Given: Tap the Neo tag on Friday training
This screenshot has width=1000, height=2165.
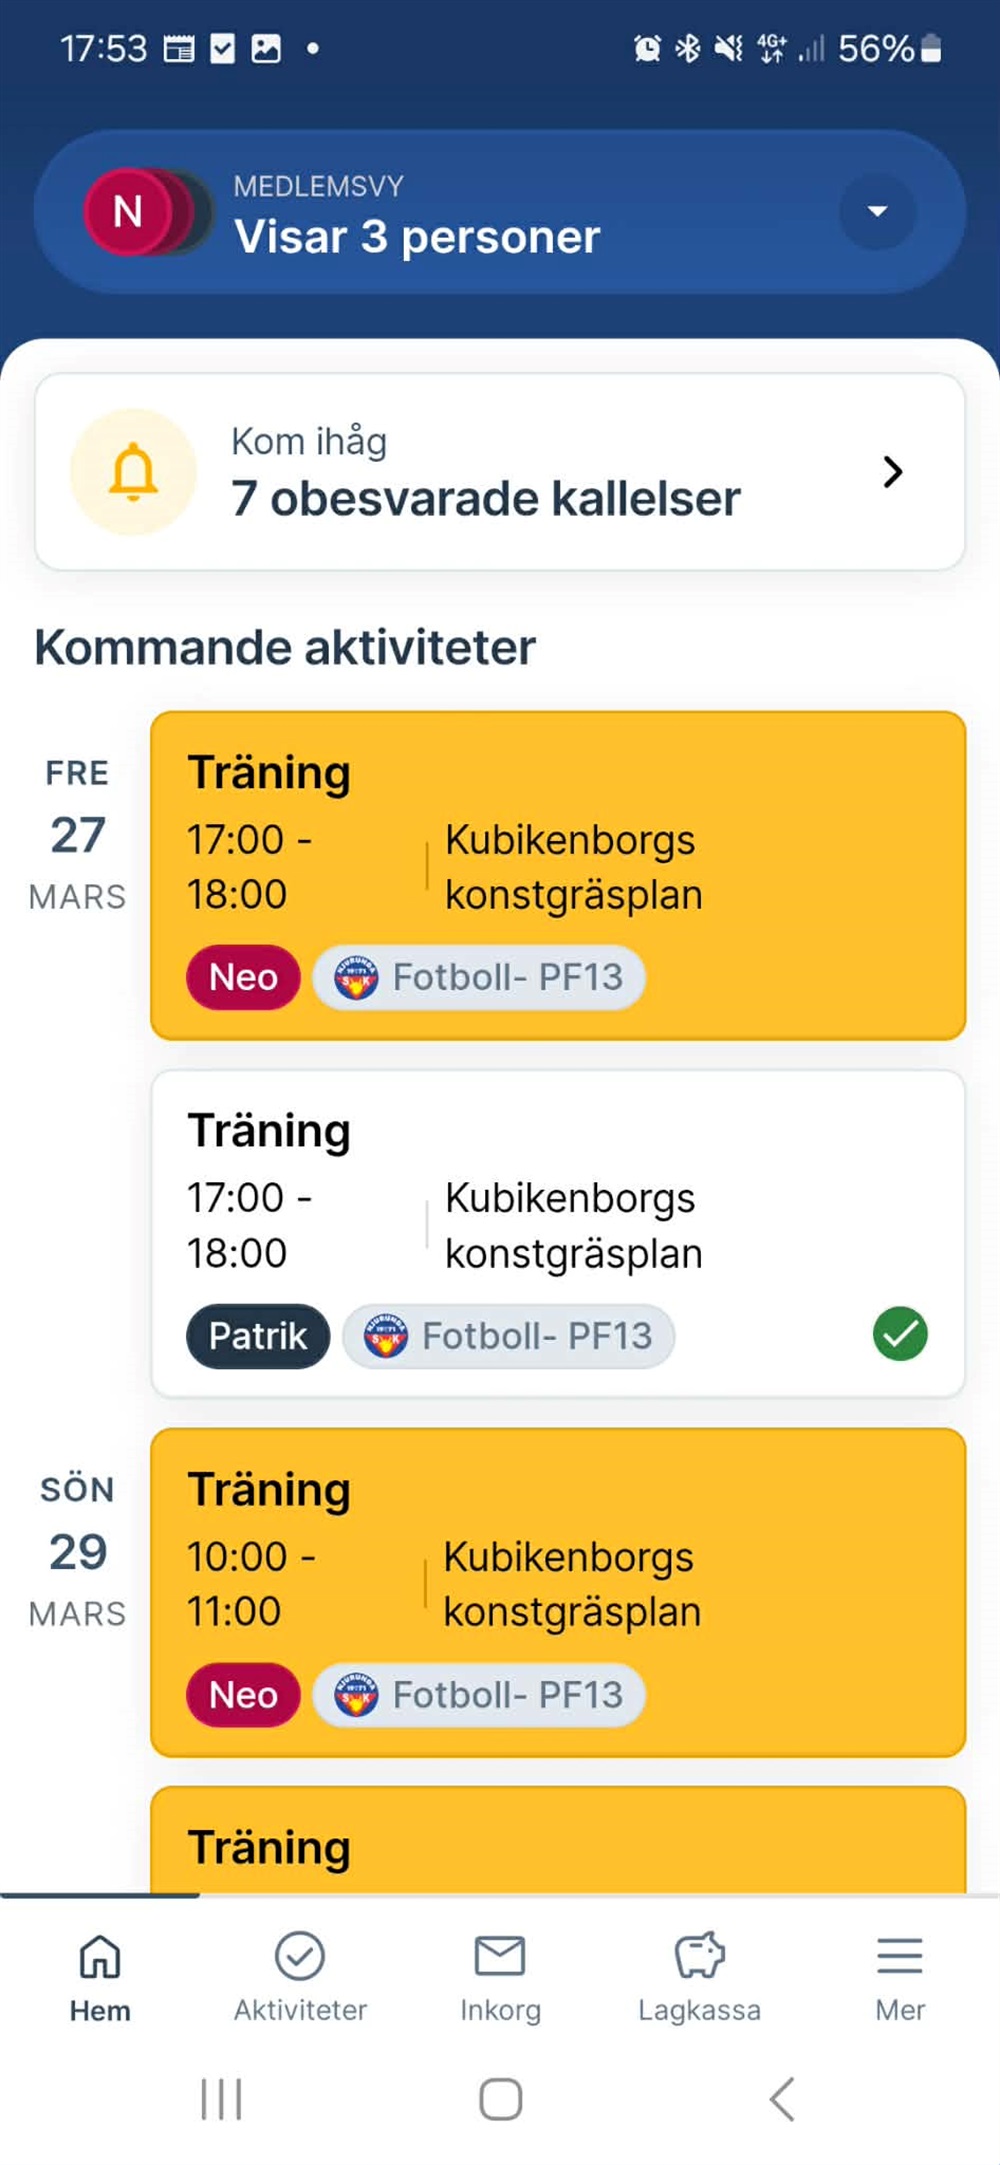Looking at the screenshot, I should tap(243, 977).
